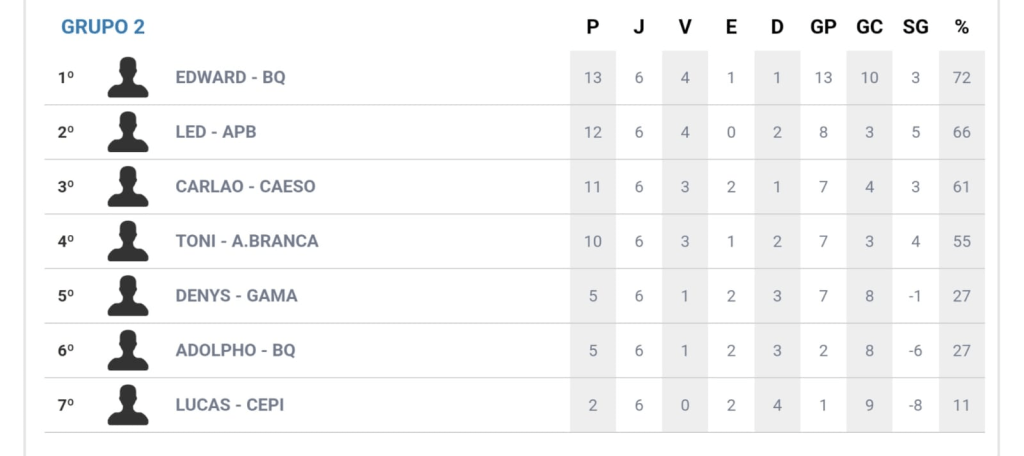
Task: Click the avatar icon beside LUCAS - CEPI
Action: (x=128, y=405)
